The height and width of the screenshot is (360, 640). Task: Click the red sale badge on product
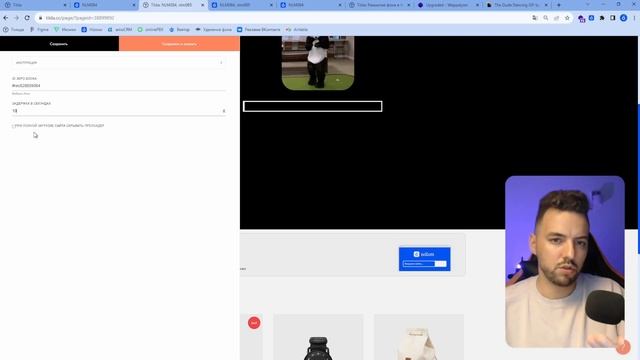[254, 323]
